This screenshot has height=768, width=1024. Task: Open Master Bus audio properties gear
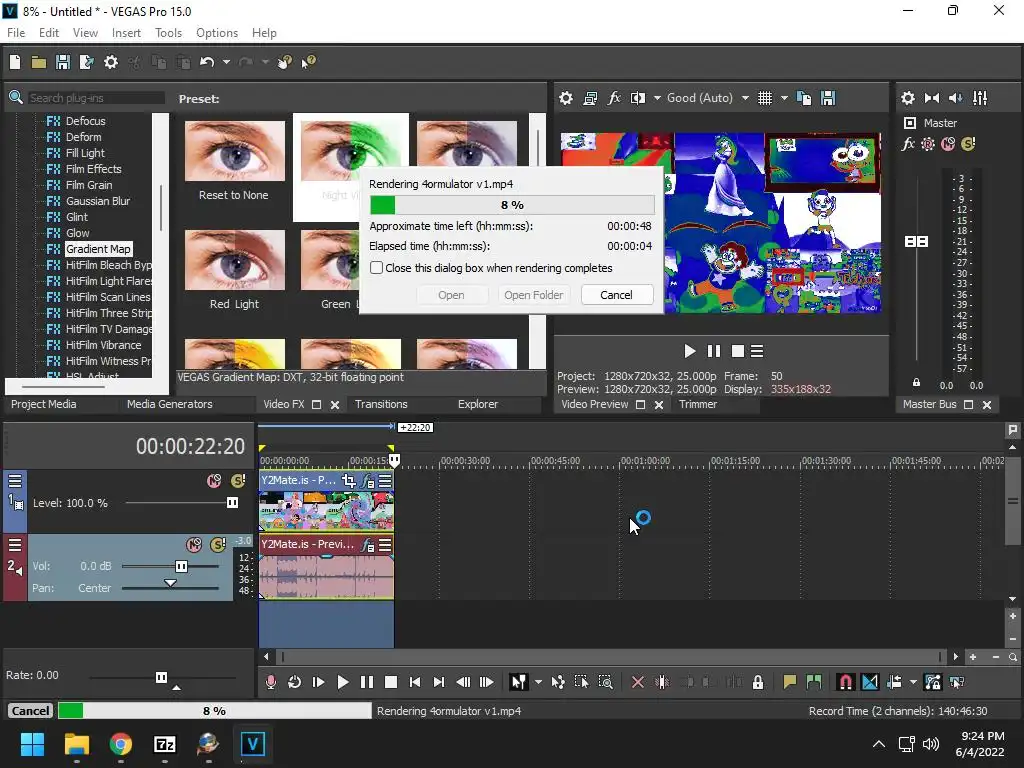click(908, 98)
